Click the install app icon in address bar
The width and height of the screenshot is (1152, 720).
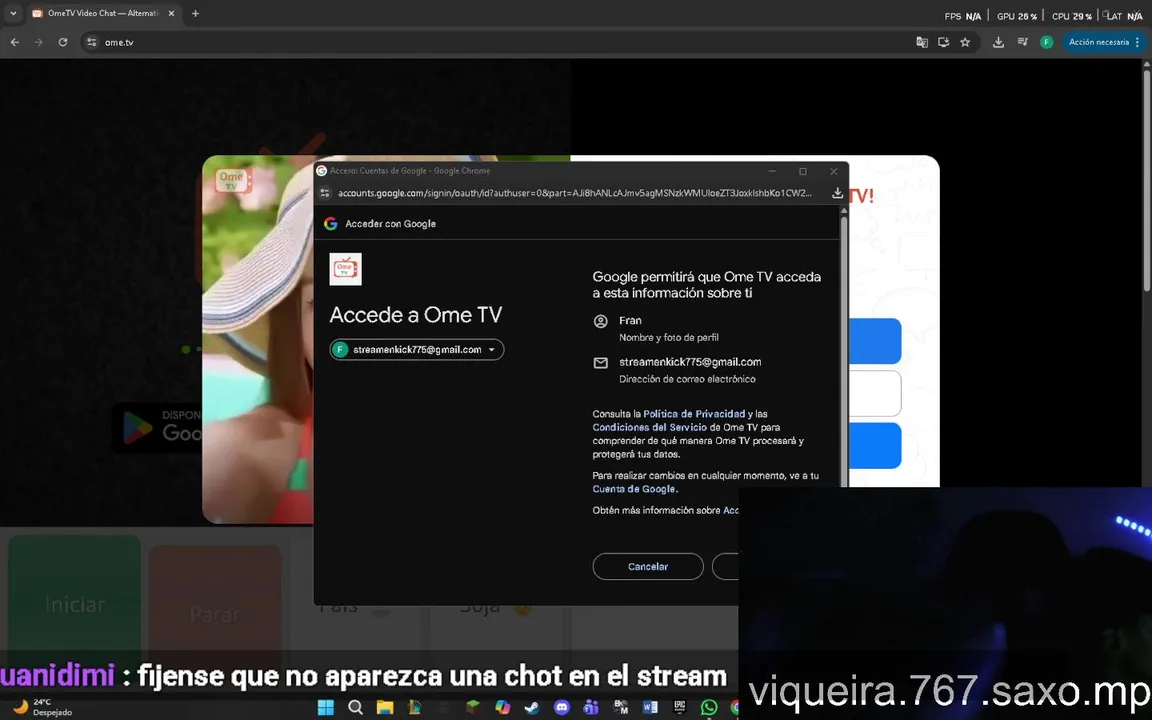click(x=943, y=43)
